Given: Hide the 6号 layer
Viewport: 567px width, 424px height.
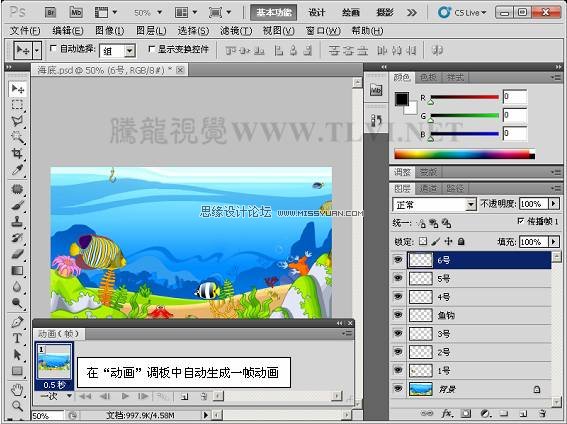Looking at the screenshot, I should (398, 260).
